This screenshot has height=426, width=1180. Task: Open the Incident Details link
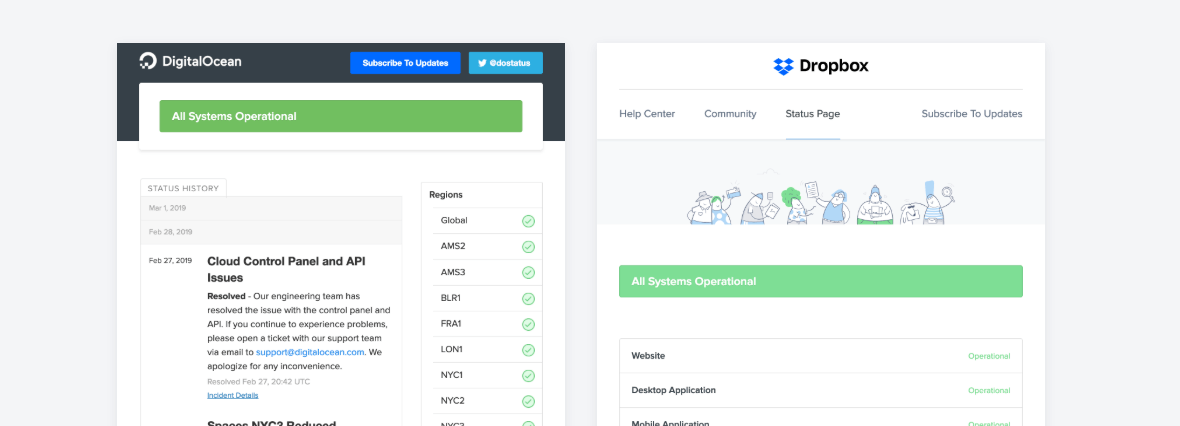tap(233, 395)
